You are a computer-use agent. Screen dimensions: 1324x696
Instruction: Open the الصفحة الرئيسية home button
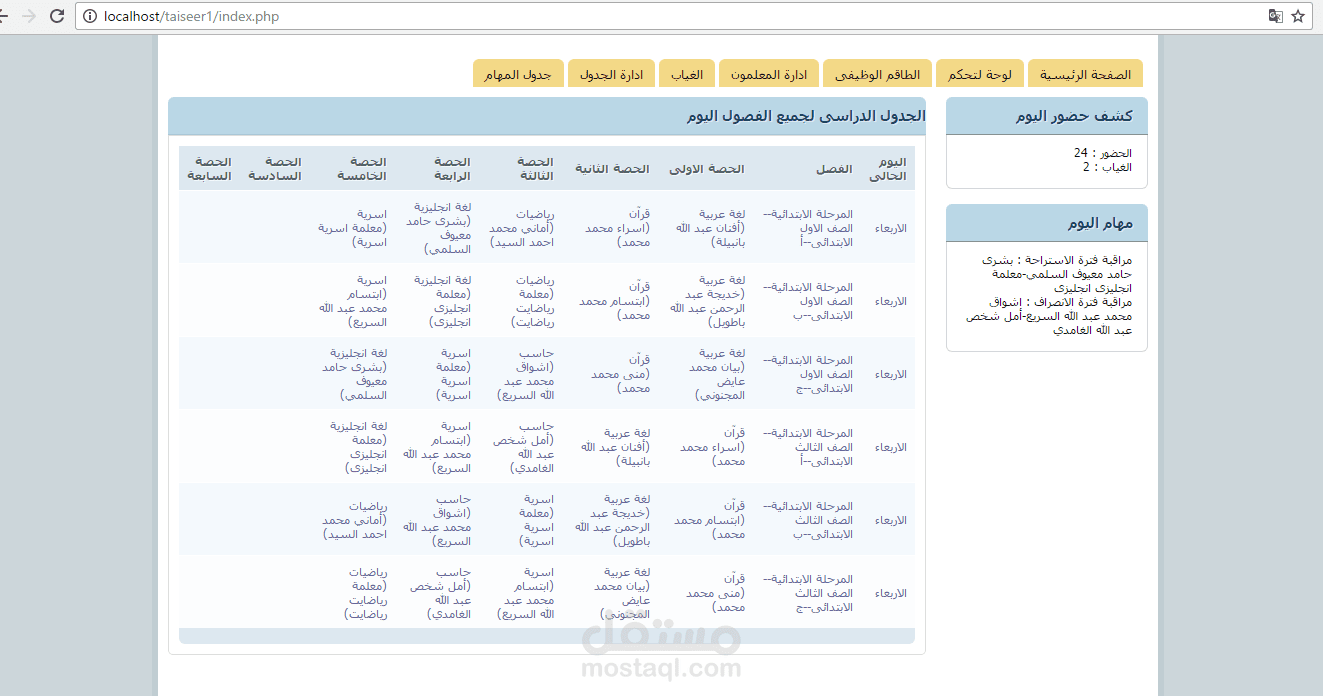(x=1085, y=73)
